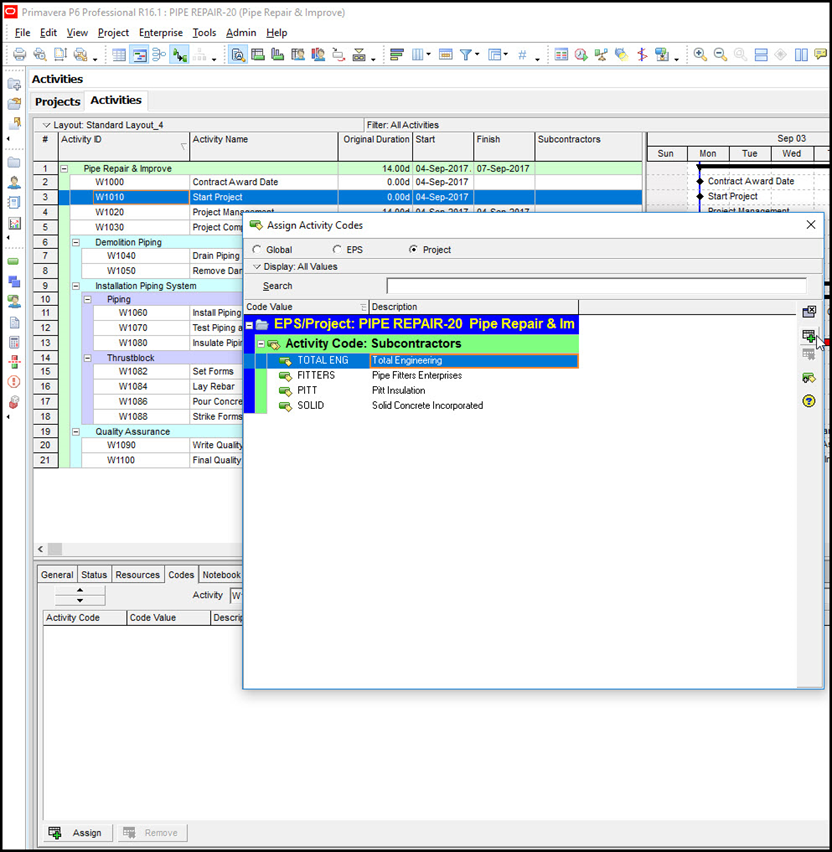Image resolution: width=832 pixels, height=852 pixels.
Task: Toggle the Activity Table view icon
Action: click(118, 55)
